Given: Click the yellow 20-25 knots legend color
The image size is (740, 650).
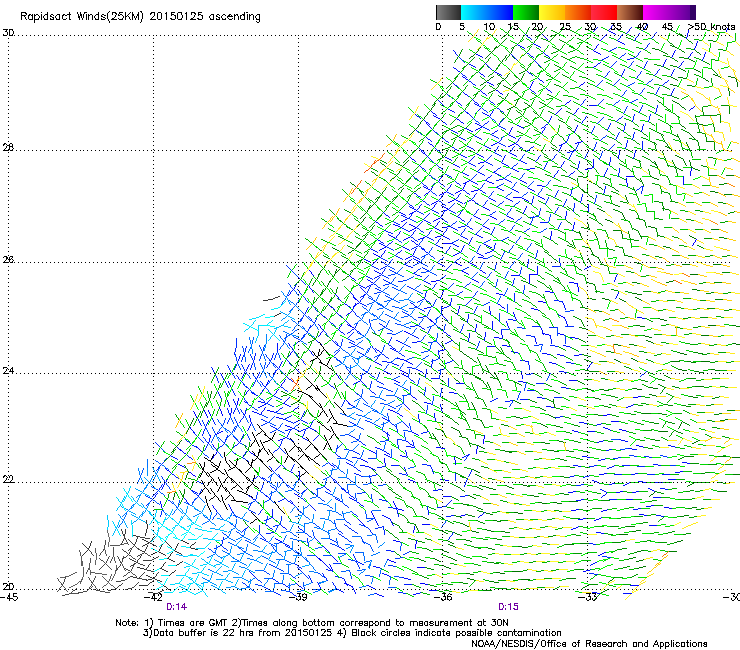Looking at the screenshot, I should pyautogui.click(x=552, y=12).
